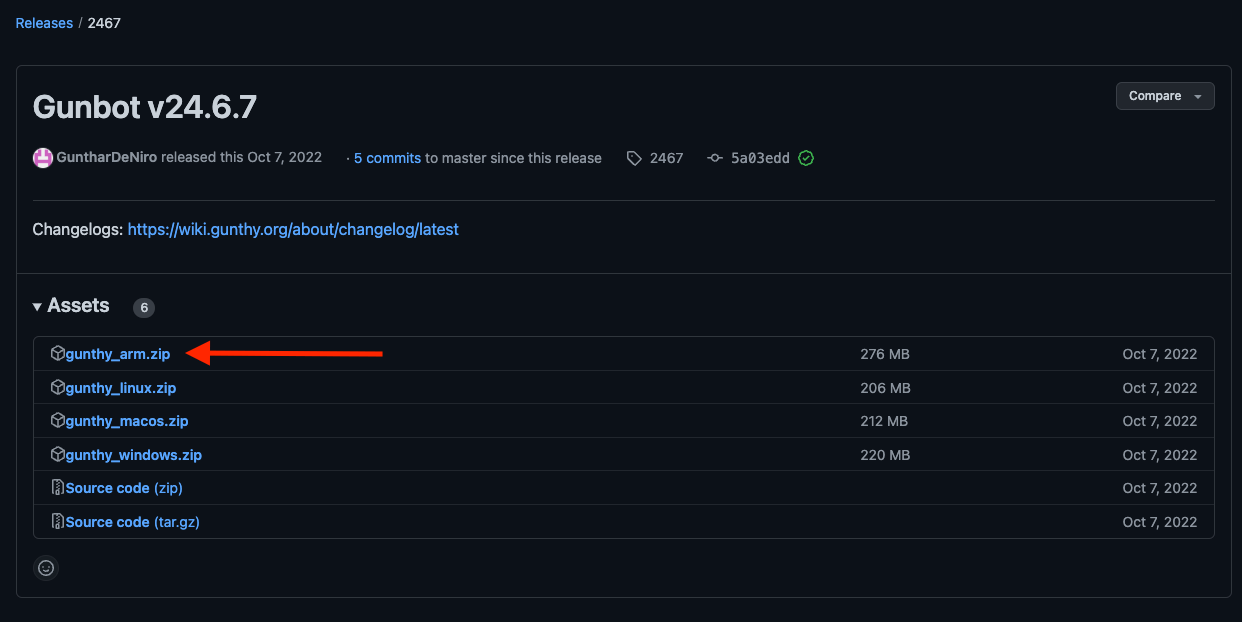Click package icon for gunthy_arm.zip
This screenshot has width=1242, height=622.
[x=58, y=353]
